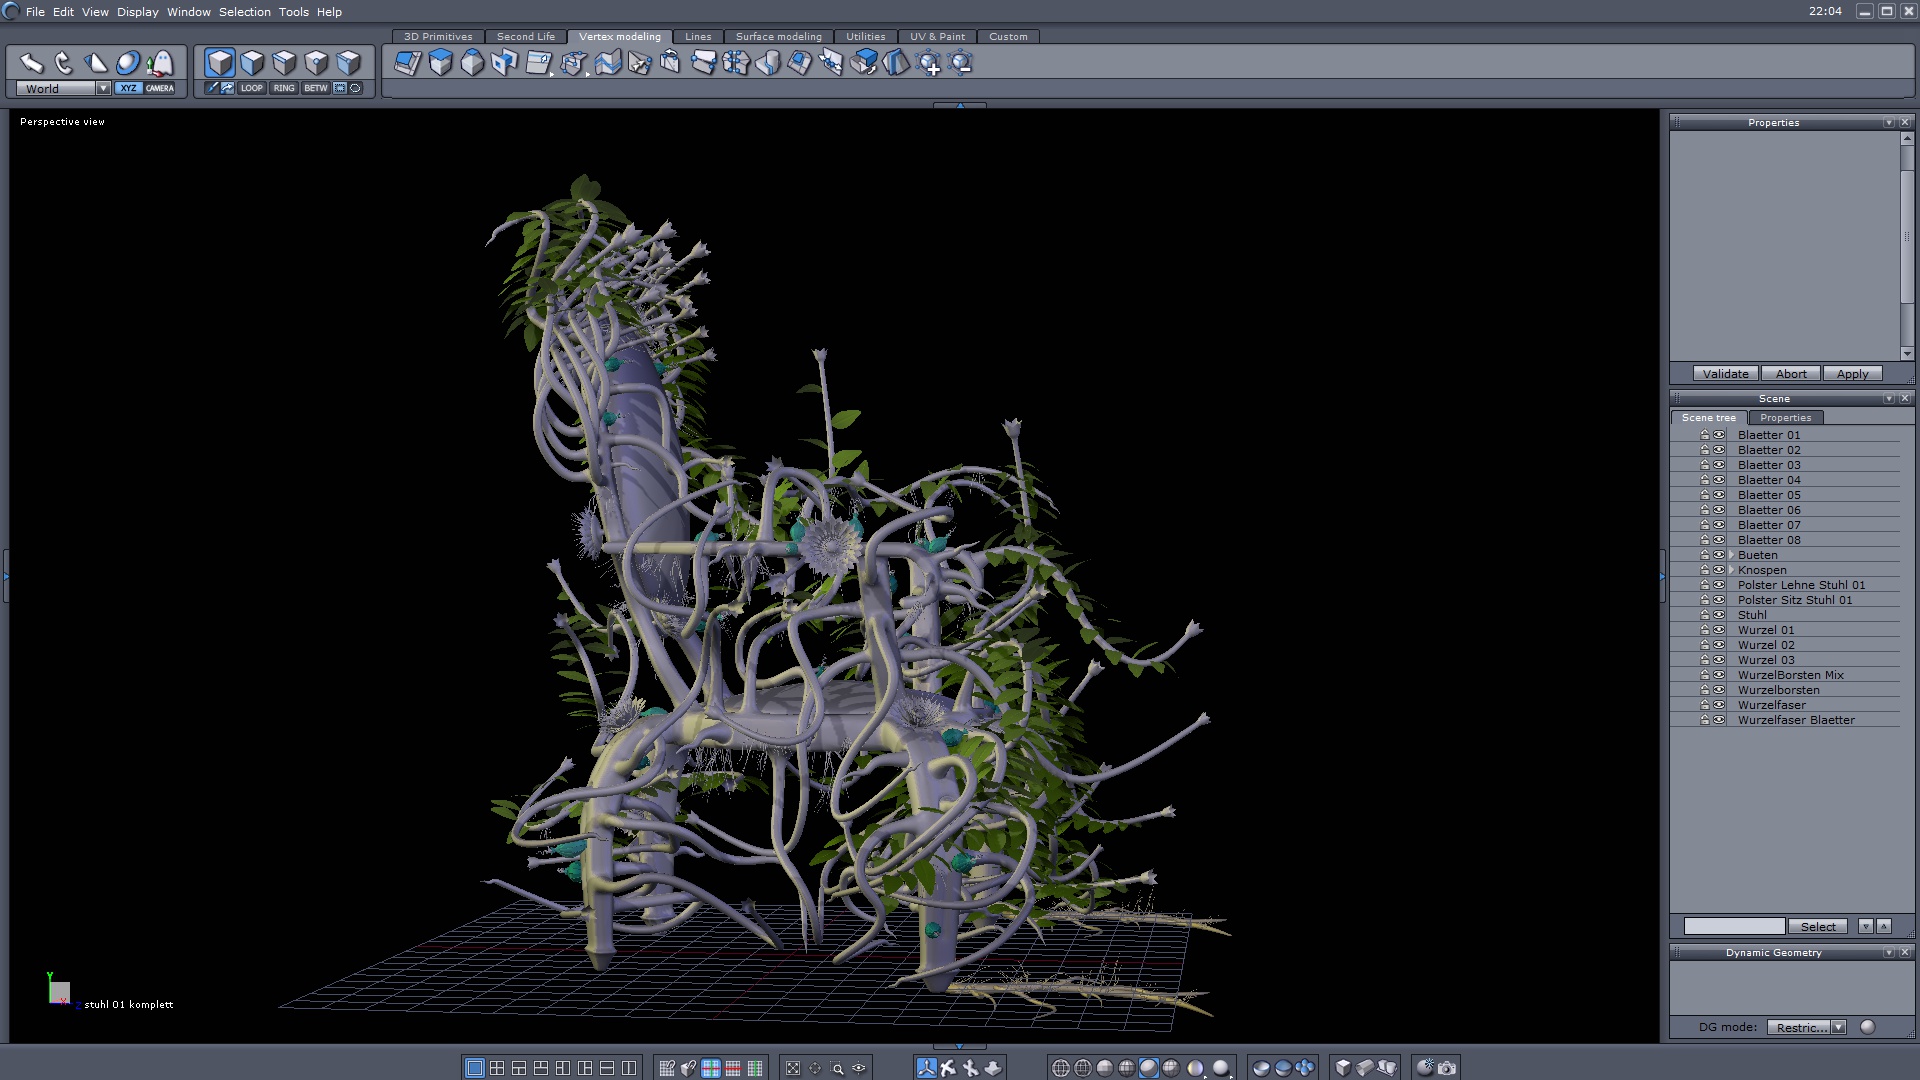Toggle lock on Wurzel 02
Screen dimensions: 1920x1080
(1705, 645)
